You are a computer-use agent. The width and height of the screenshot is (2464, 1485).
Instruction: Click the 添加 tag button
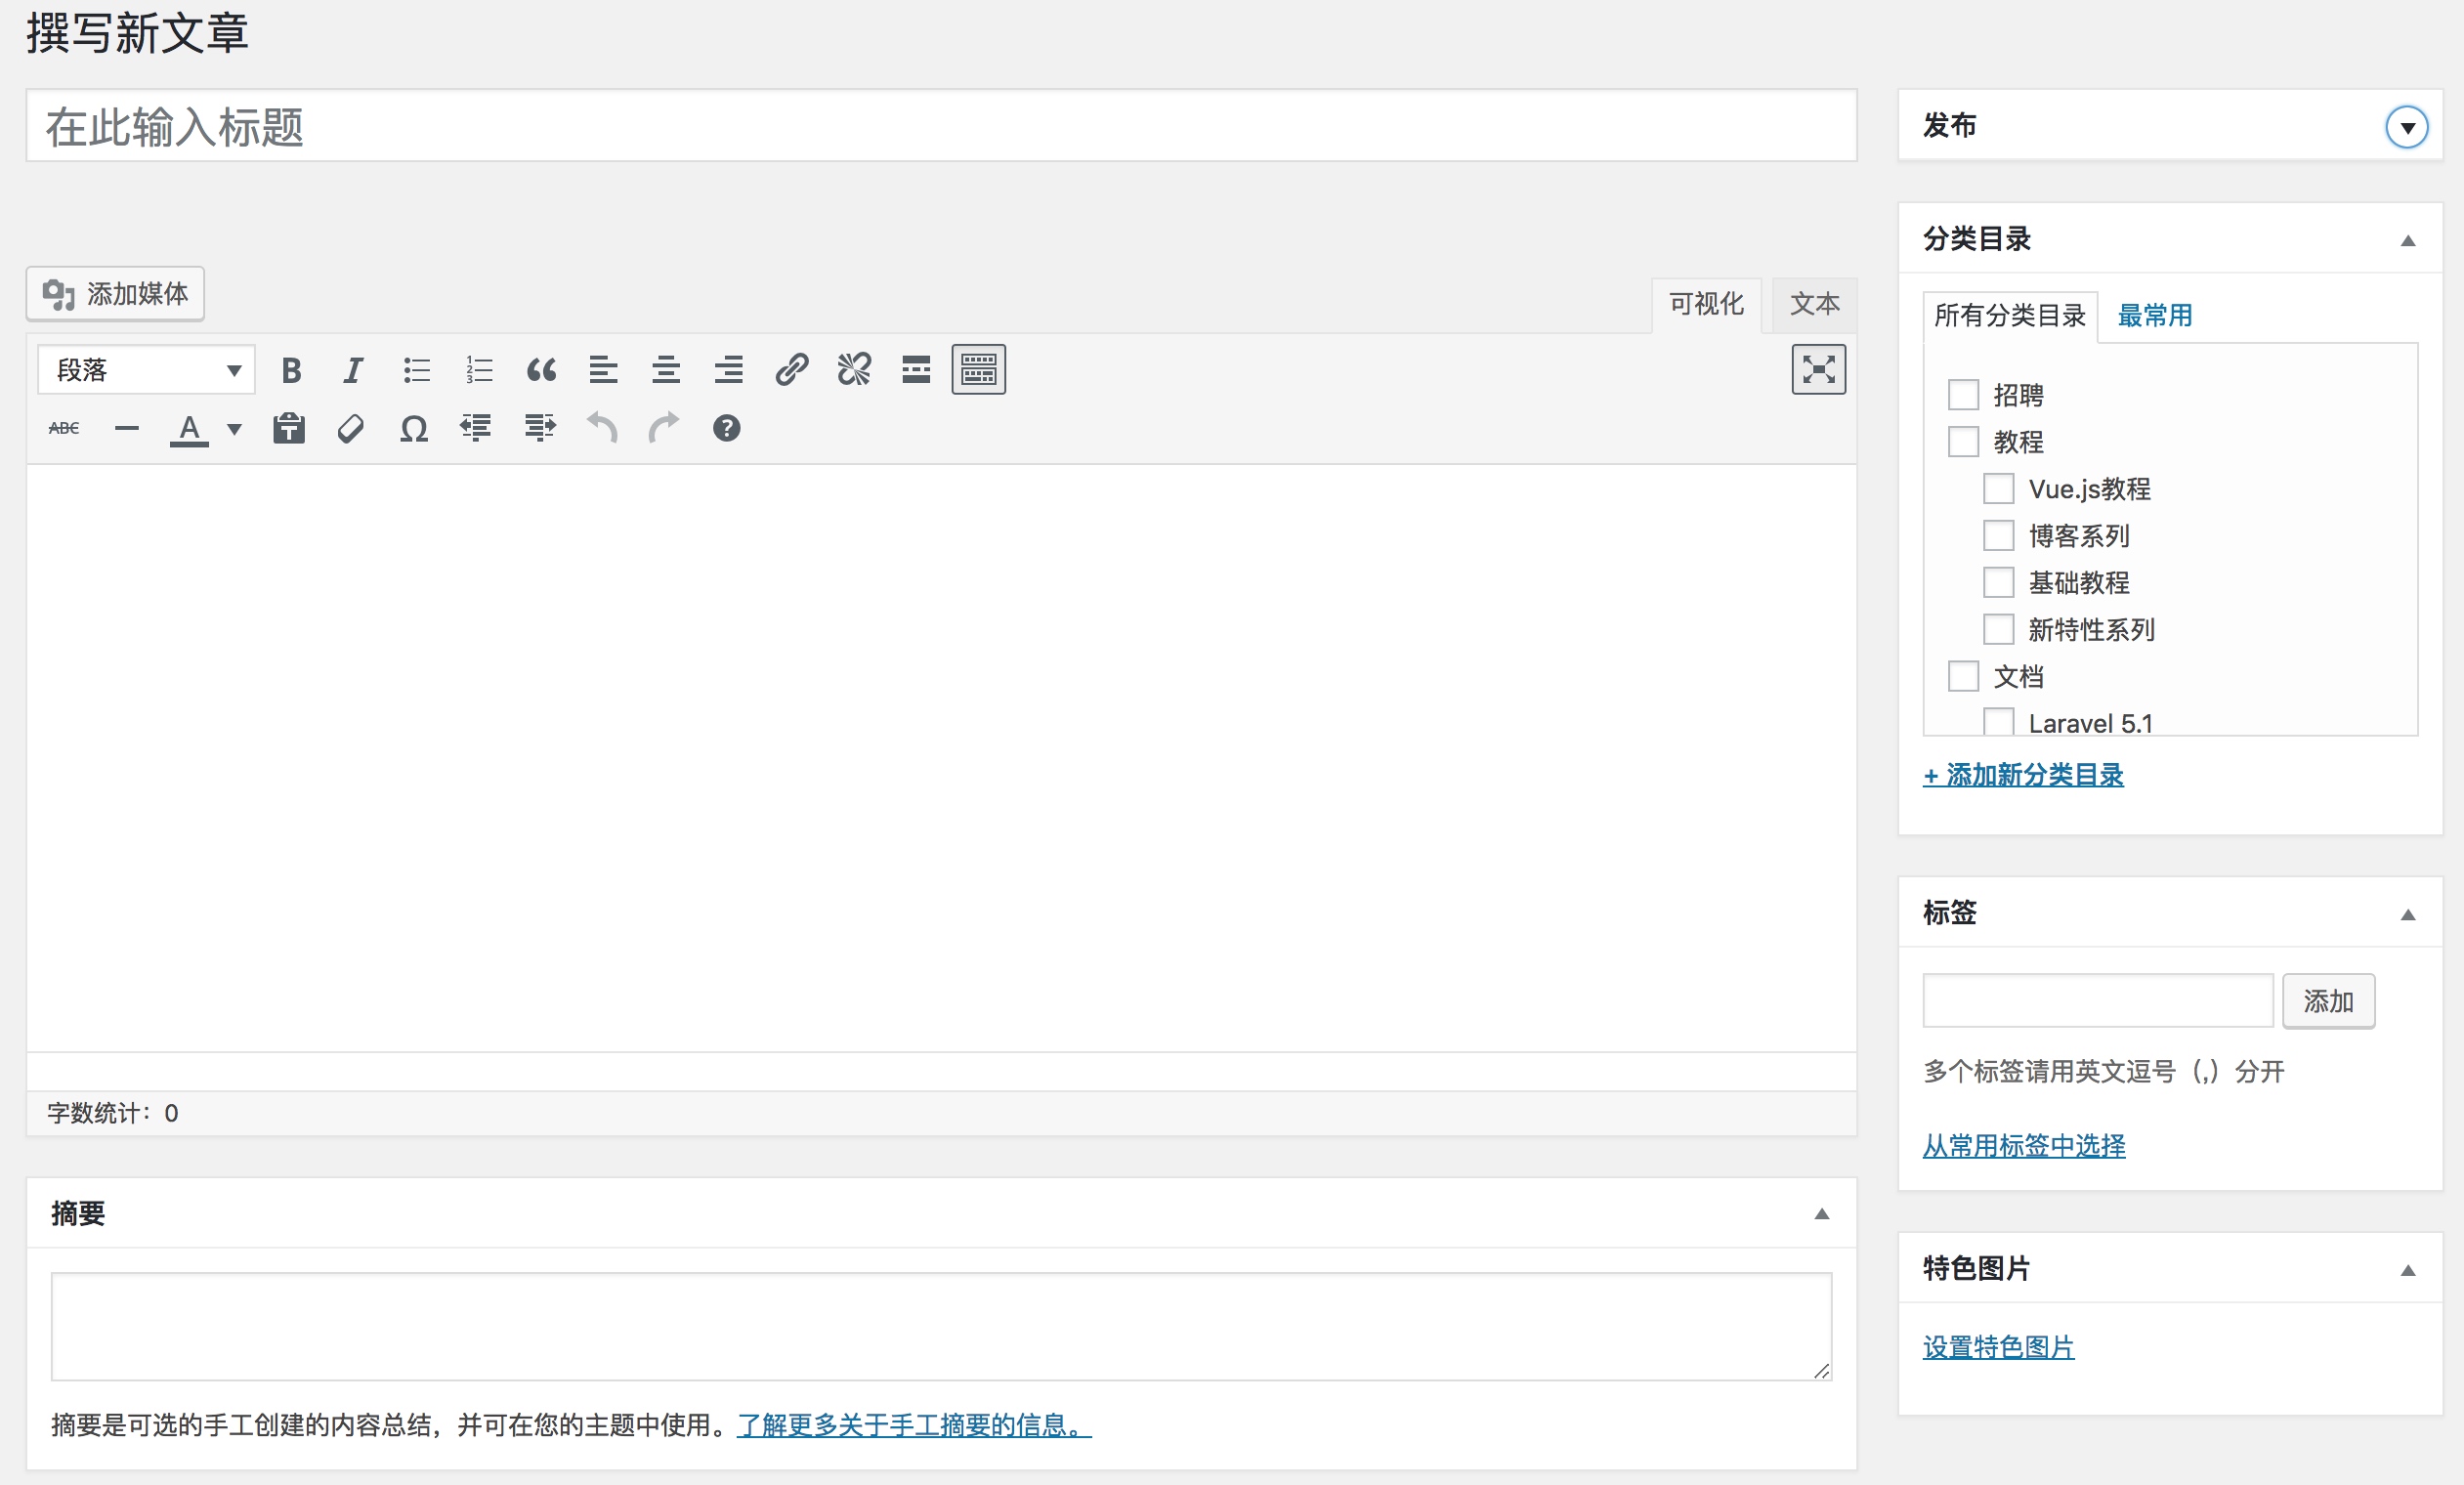coord(2328,1001)
